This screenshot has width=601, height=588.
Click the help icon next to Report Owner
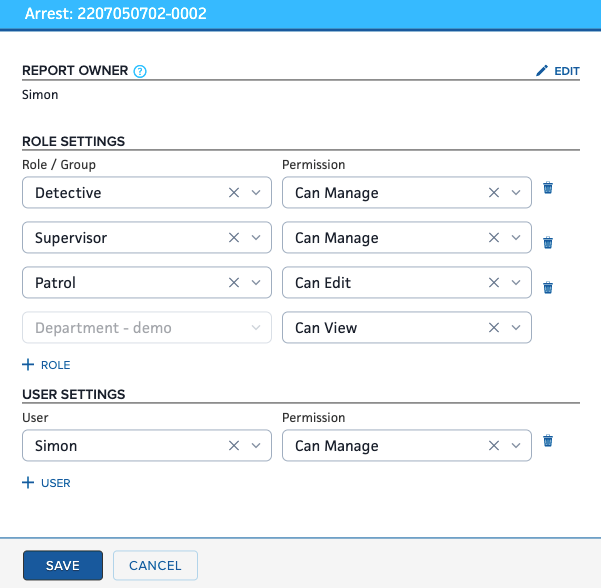[140, 71]
